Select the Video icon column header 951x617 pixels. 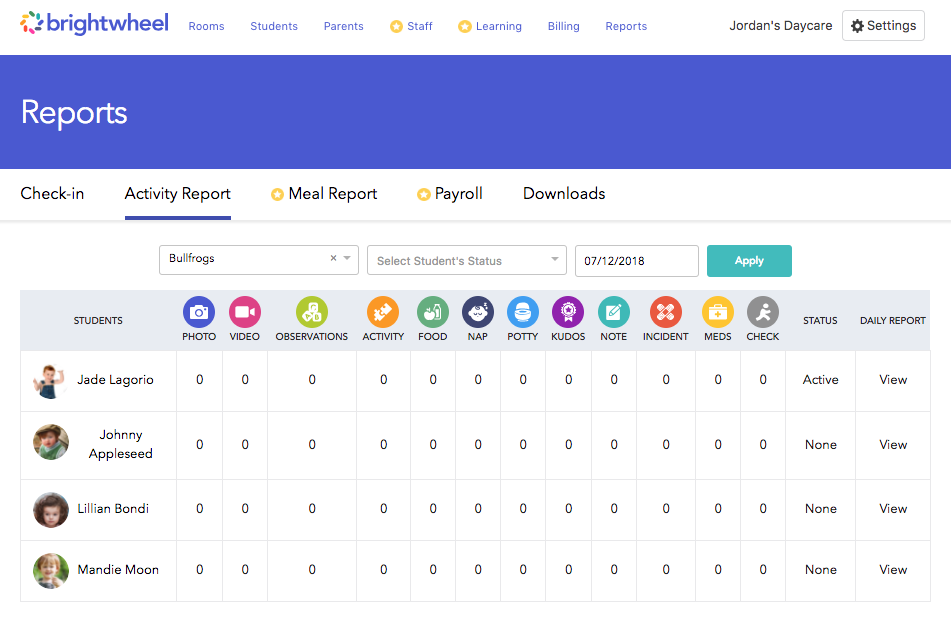244,312
